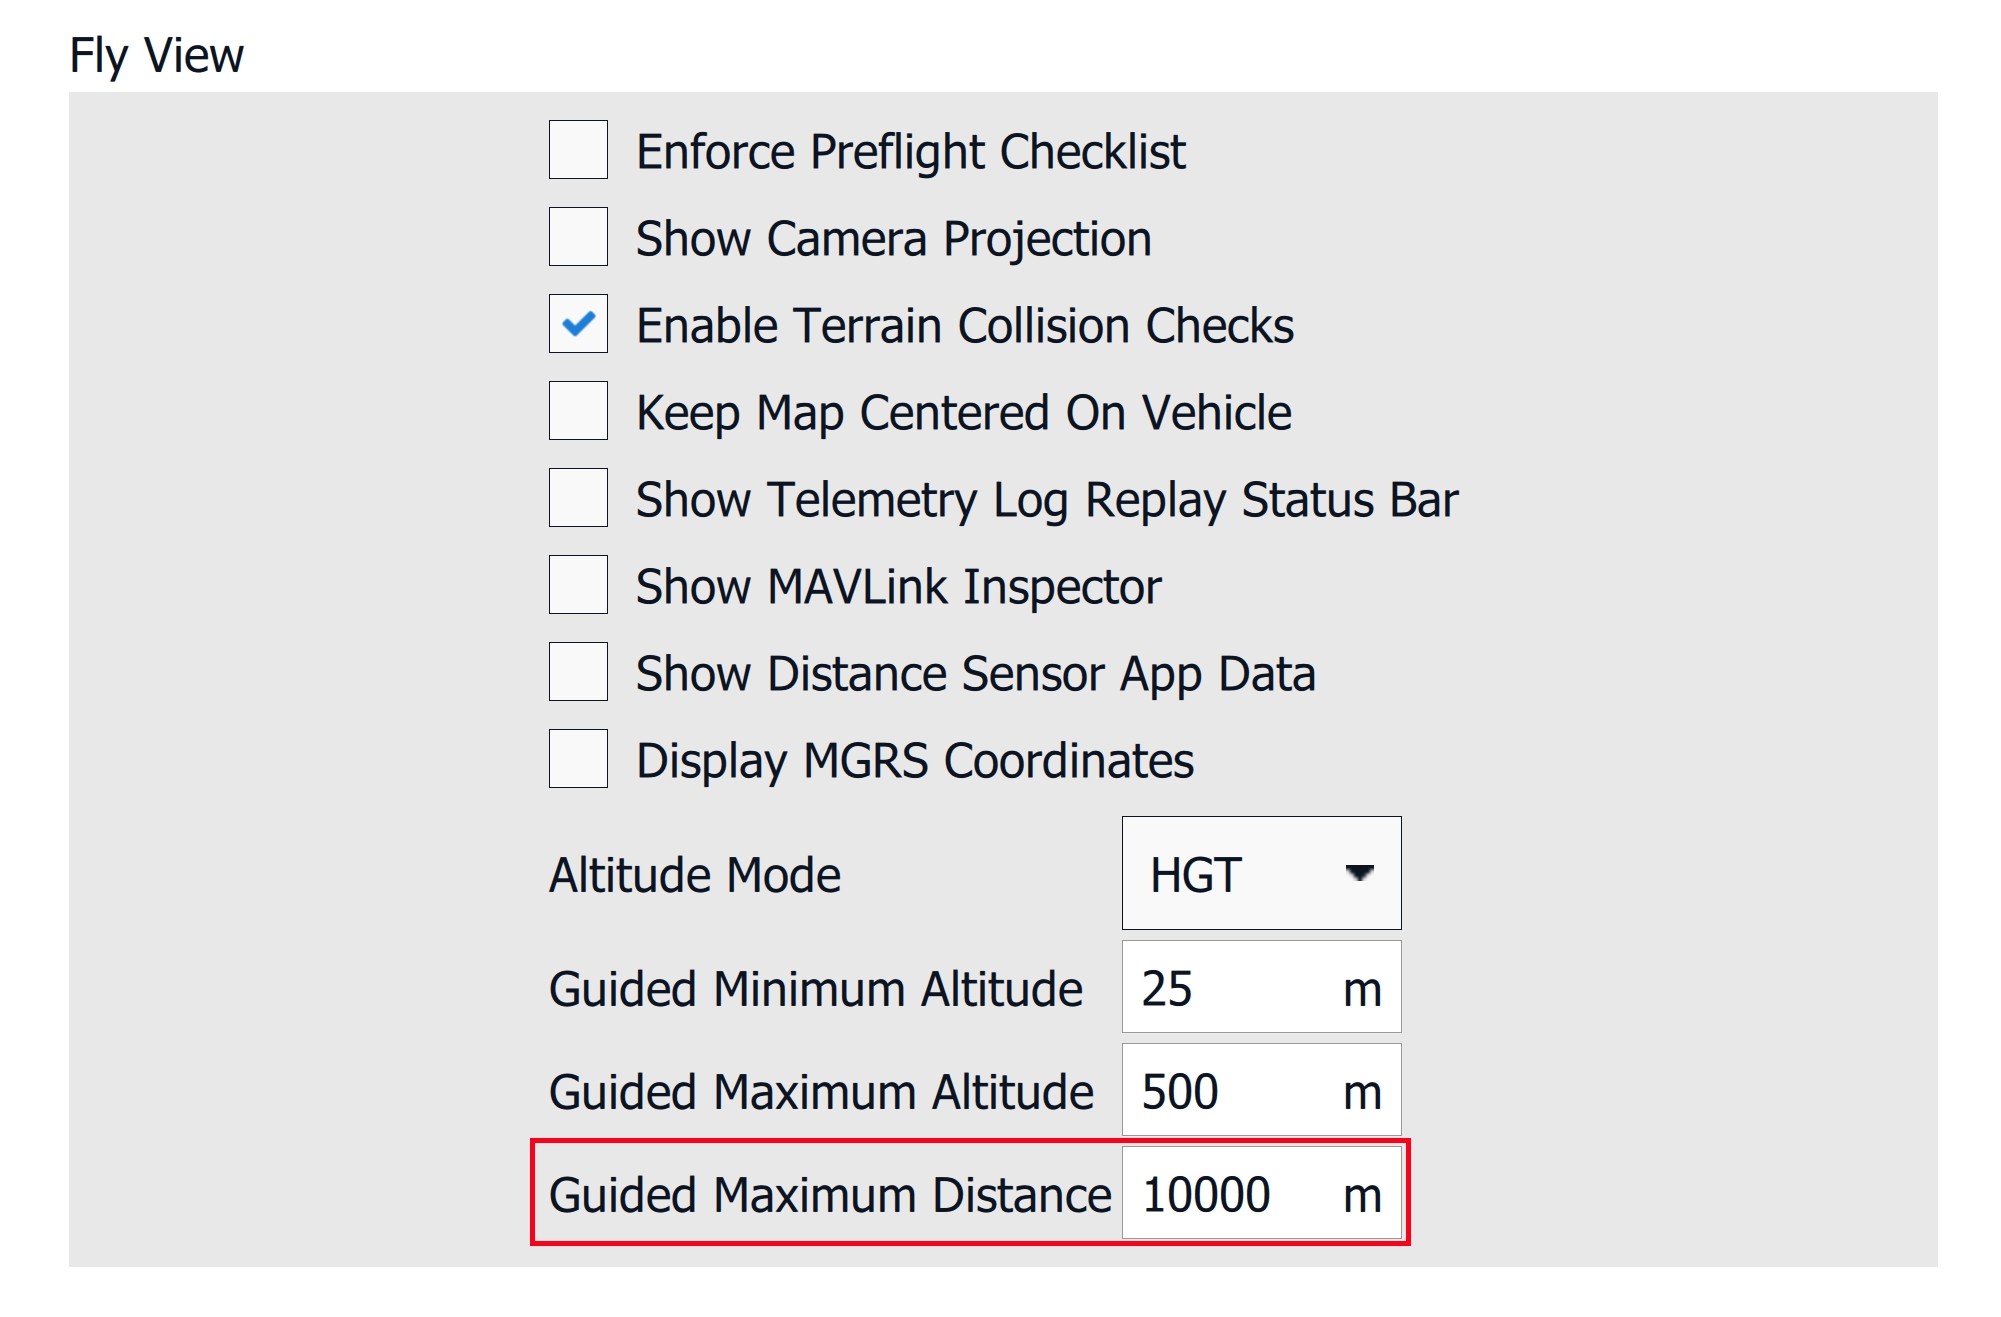Turn on Show Distance Sensor App Data
The height and width of the screenshot is (1317, 2001).
tap(578, 672)
